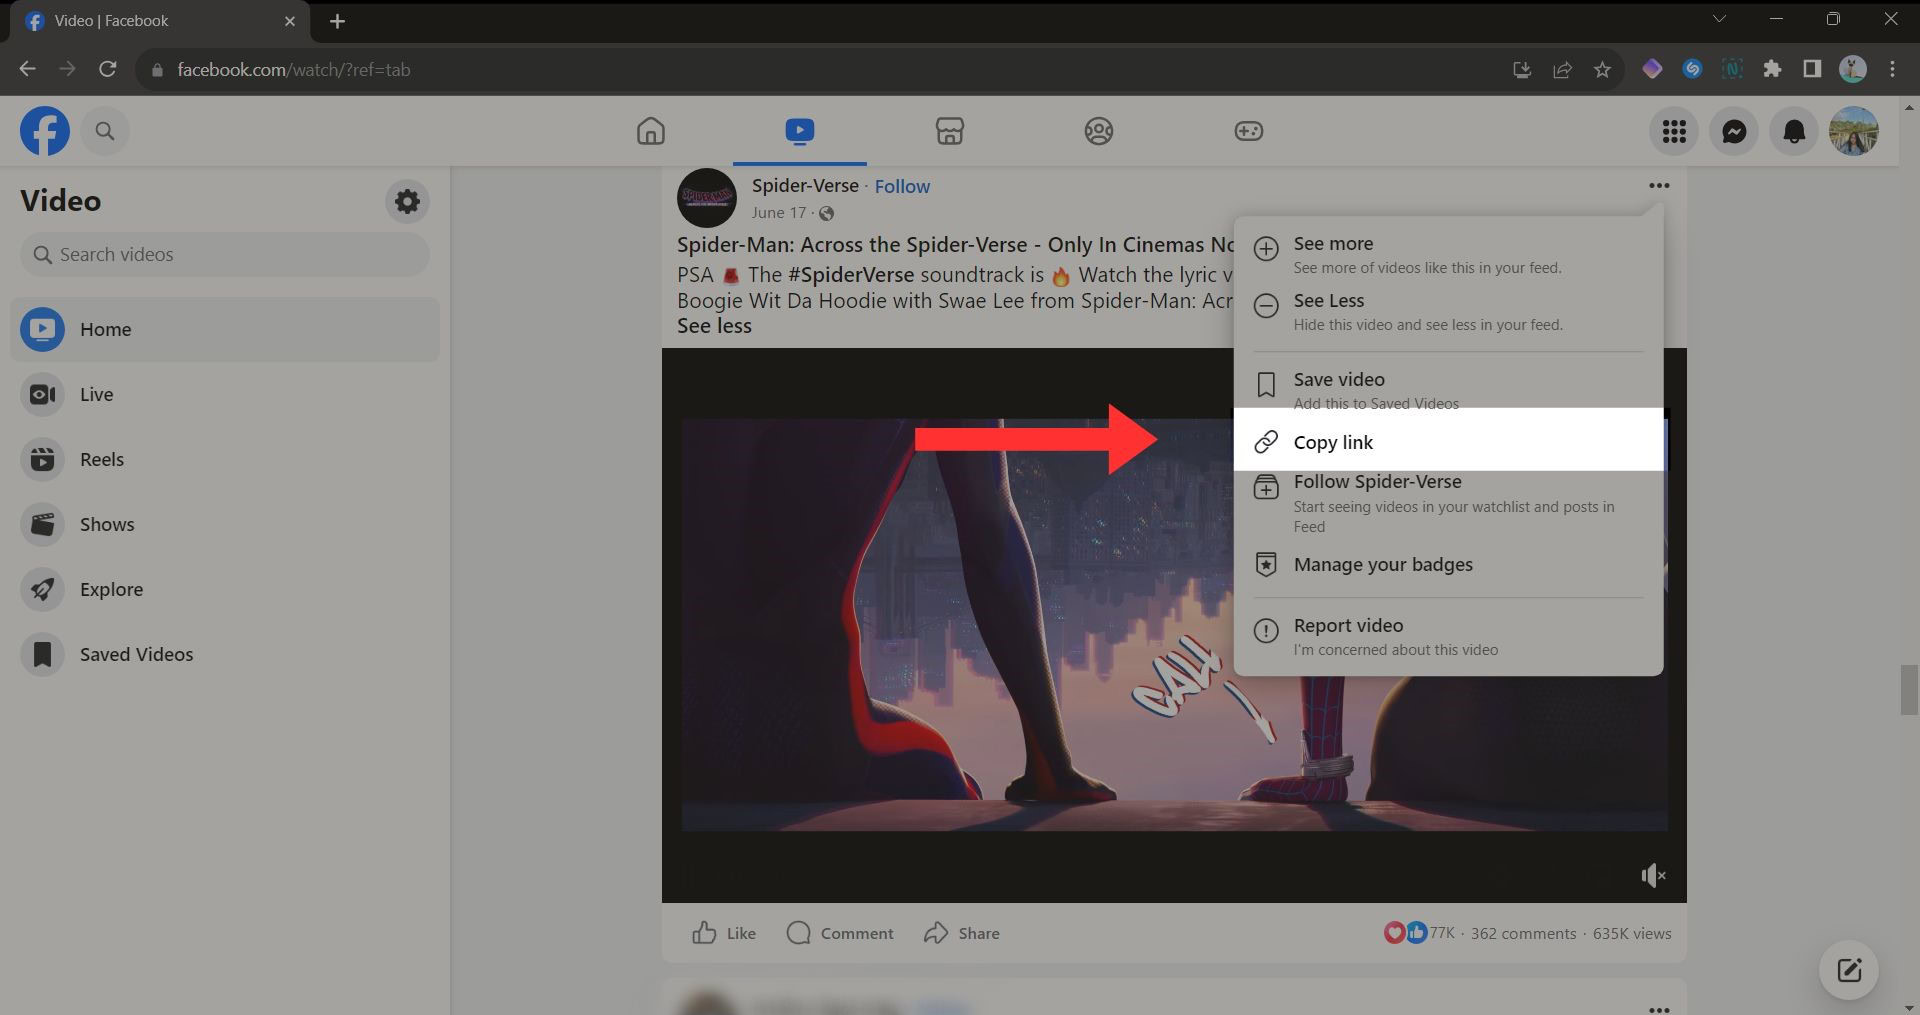Click the Share button under video
Viewport: 1920px width, 1015px height.
[x=962, y=933]
